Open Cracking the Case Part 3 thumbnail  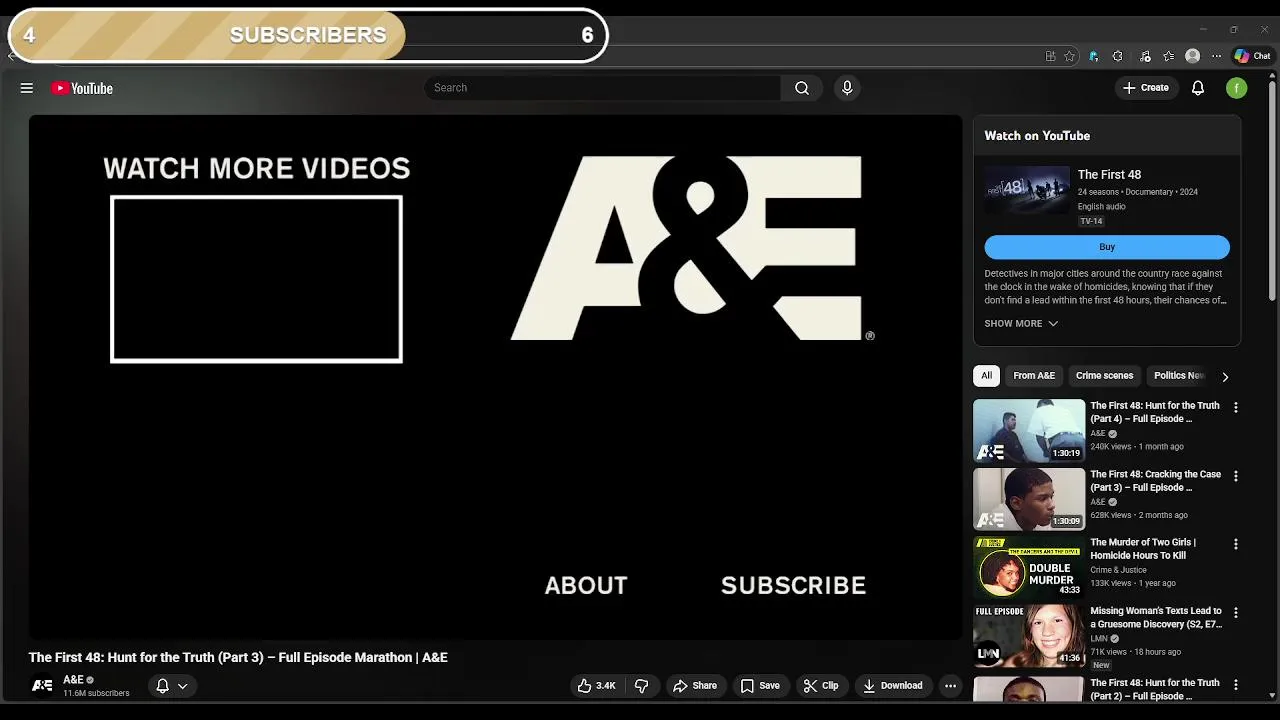point(1029,498)
